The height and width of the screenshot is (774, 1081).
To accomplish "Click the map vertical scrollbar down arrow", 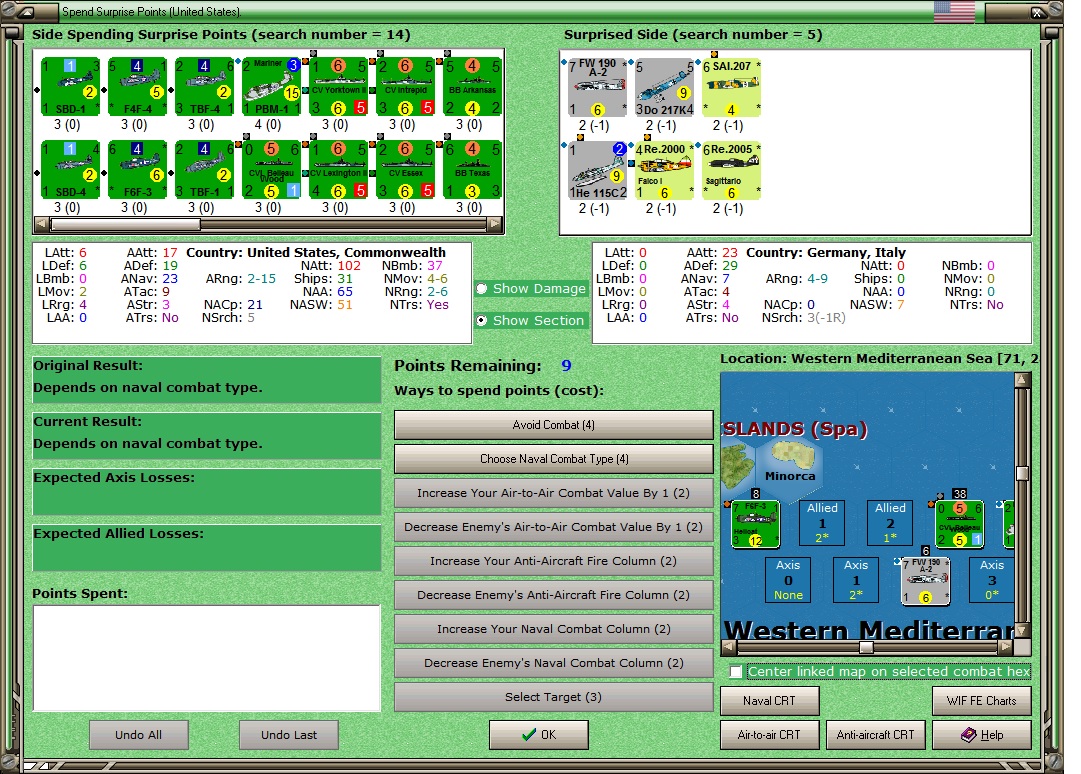I will (x=1022, y=630).
